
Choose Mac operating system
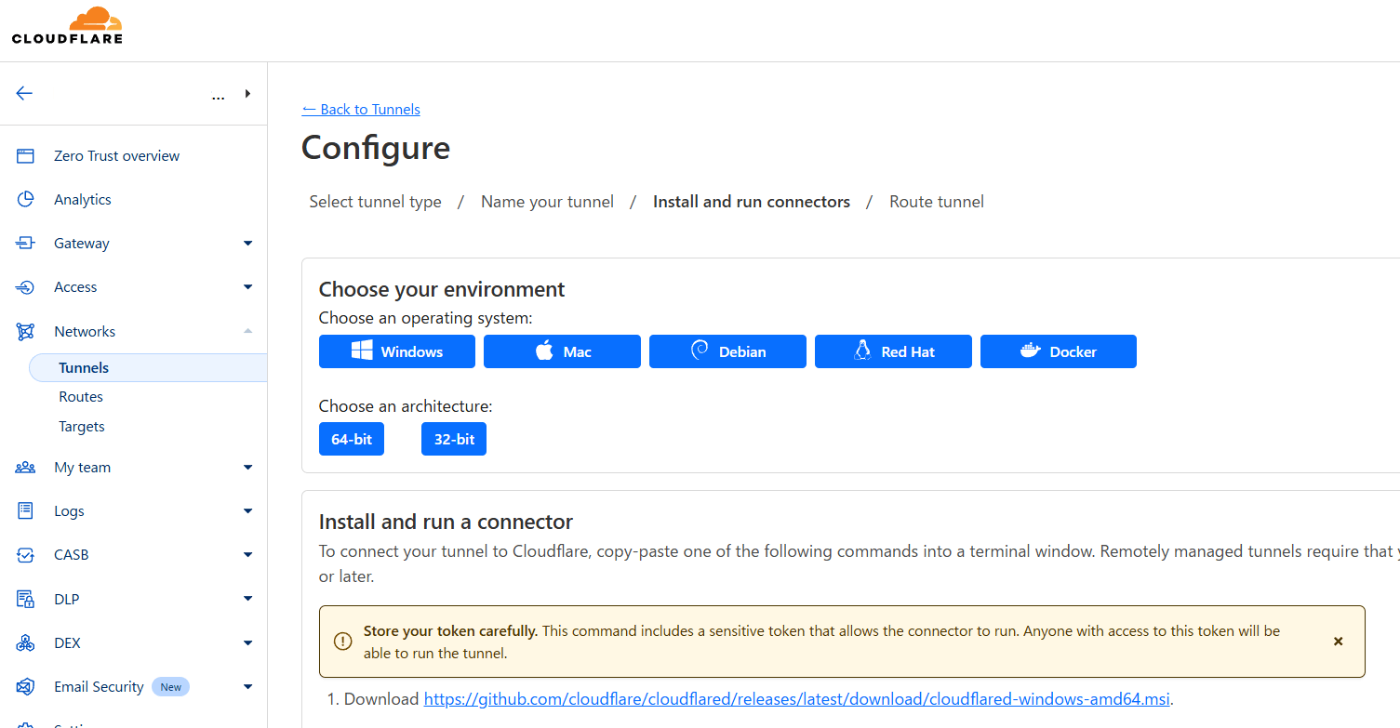click(x=562, y=352)
